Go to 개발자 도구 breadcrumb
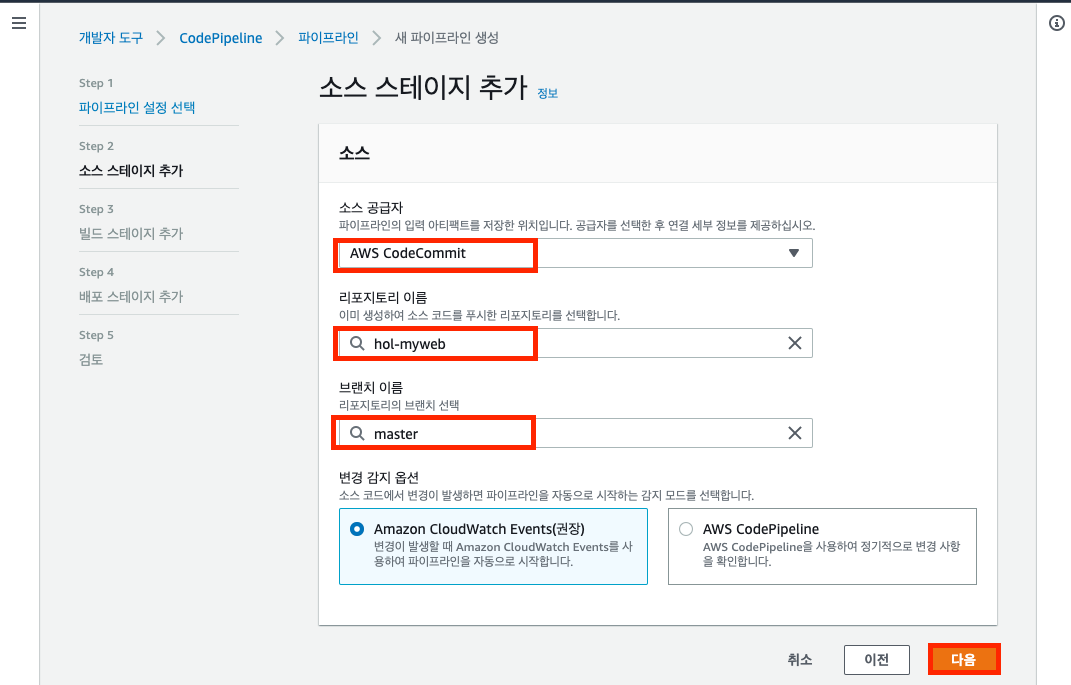This screenshot has width=1071, height=685. (111, 38)
